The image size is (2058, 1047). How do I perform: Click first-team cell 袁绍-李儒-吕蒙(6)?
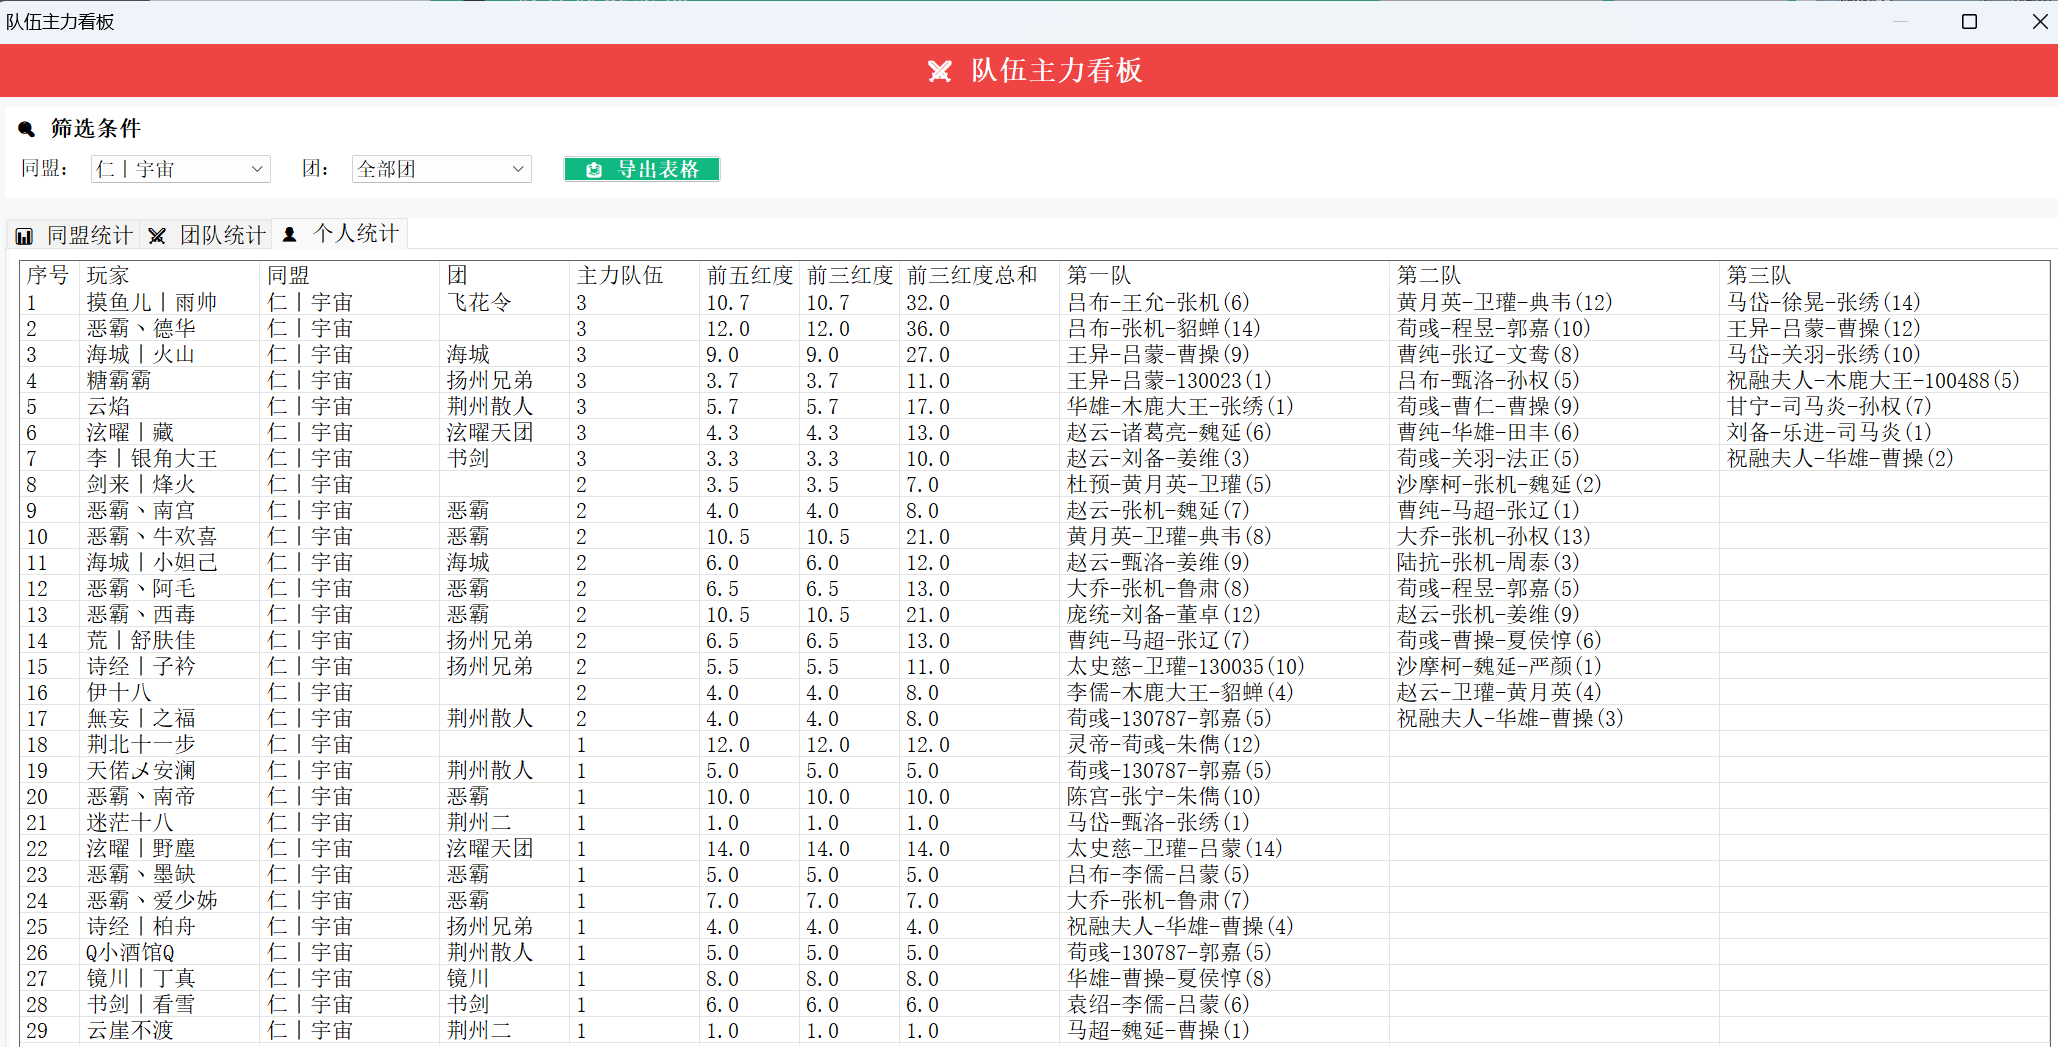[x=1158, y=1004]
